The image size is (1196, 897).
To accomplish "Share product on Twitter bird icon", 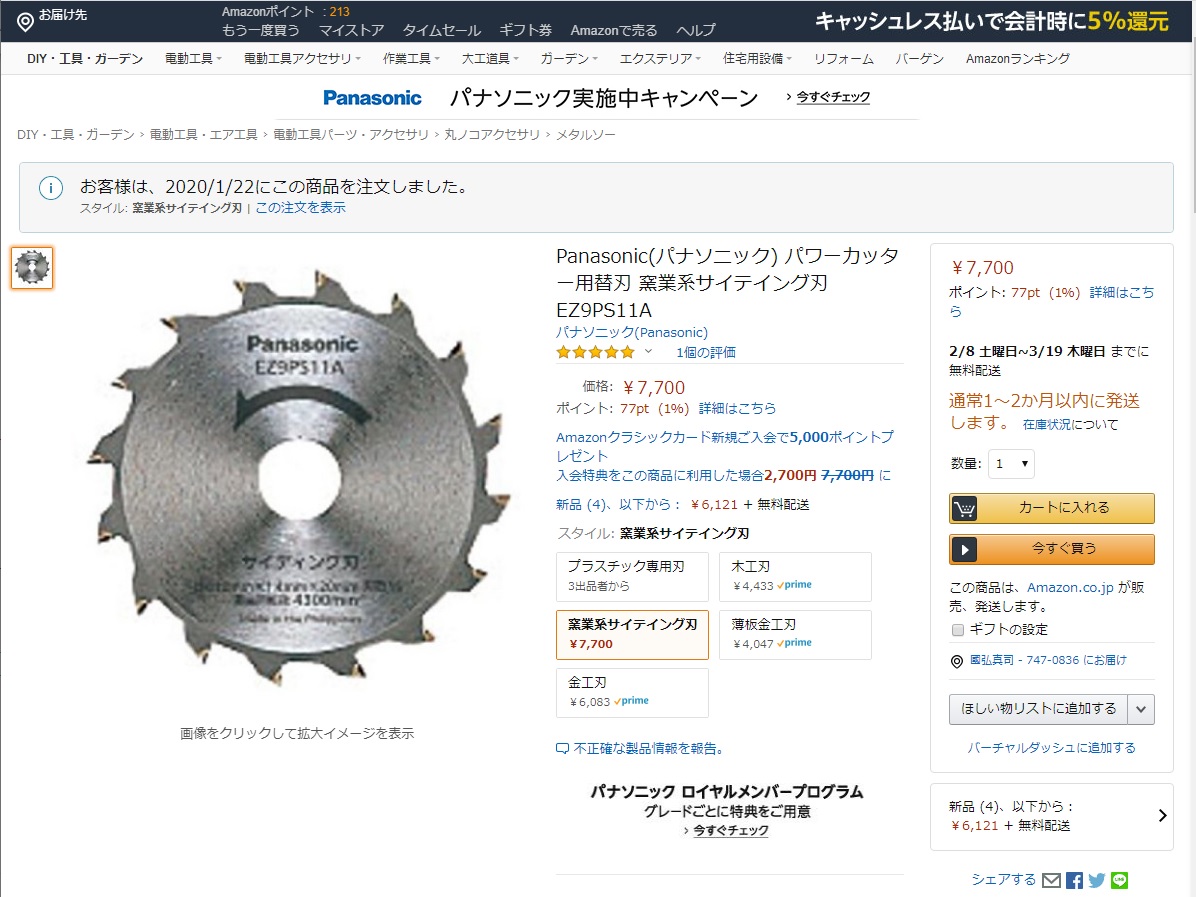I will tap(1097, 880).
